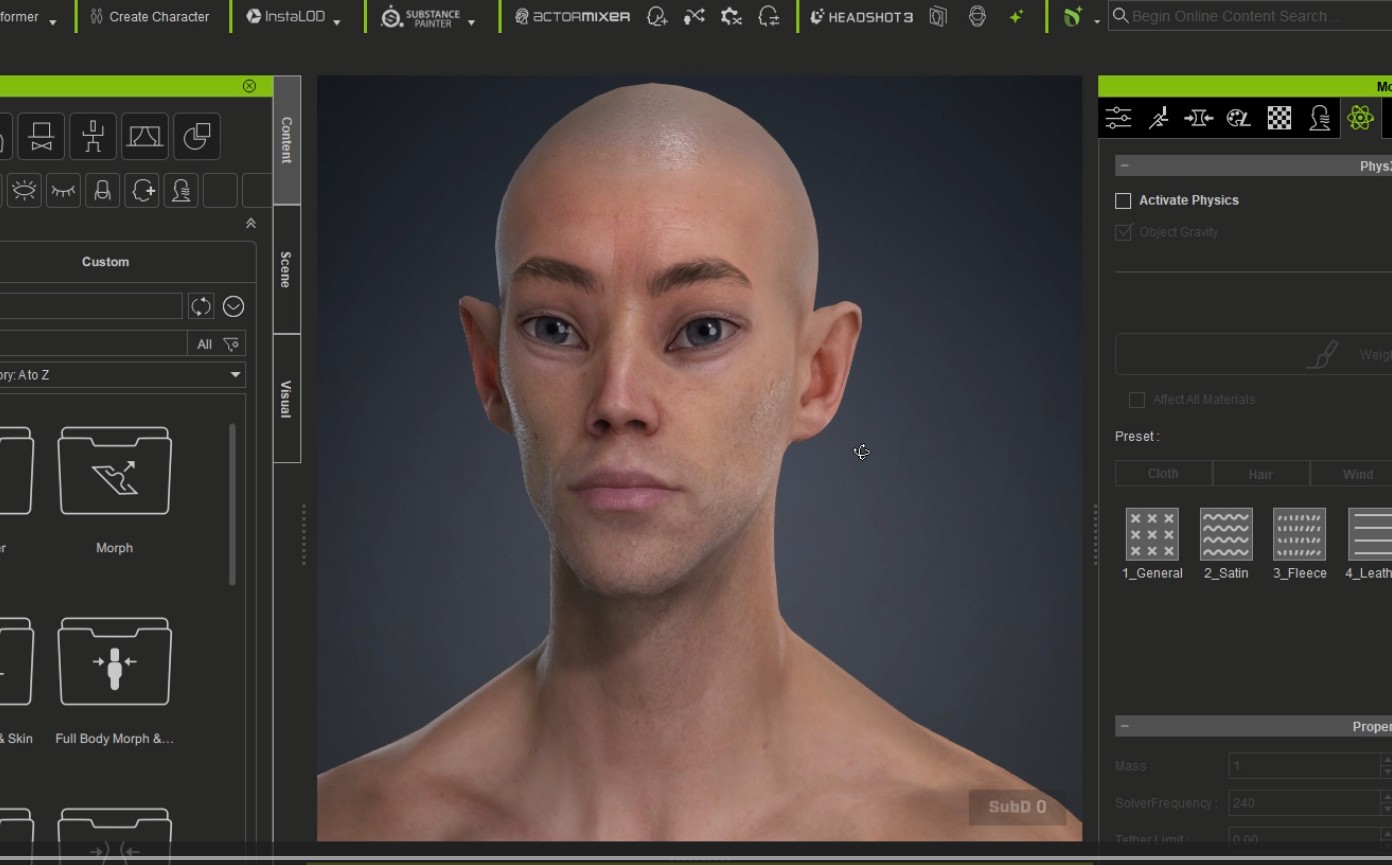This screenshot has height=865, width=1392.
Task: Select the Hair preset button
Action: click(x=1260, y=474)
